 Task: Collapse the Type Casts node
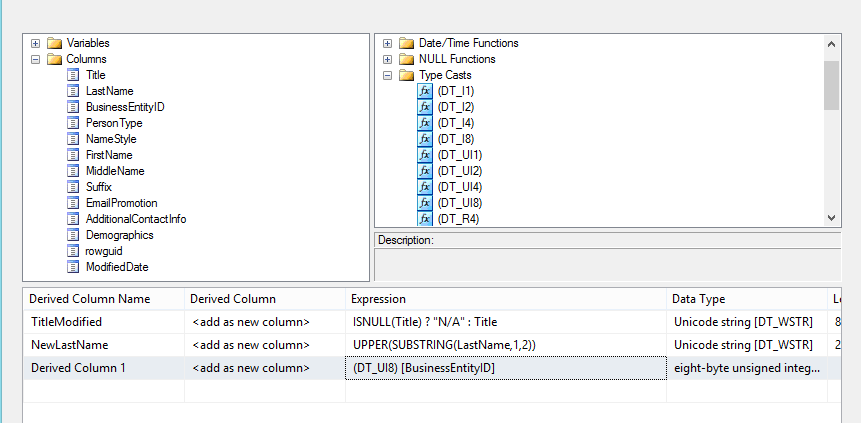click(388, 75)
